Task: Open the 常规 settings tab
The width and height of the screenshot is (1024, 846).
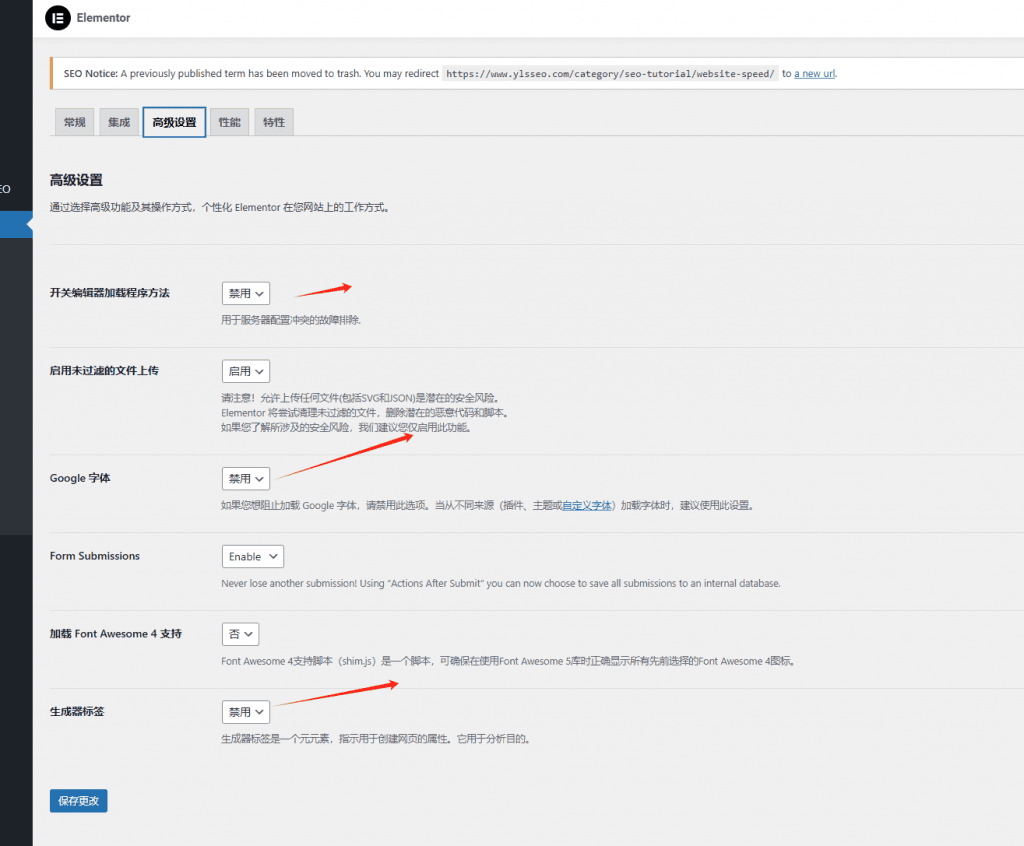Action: [74, 122]
